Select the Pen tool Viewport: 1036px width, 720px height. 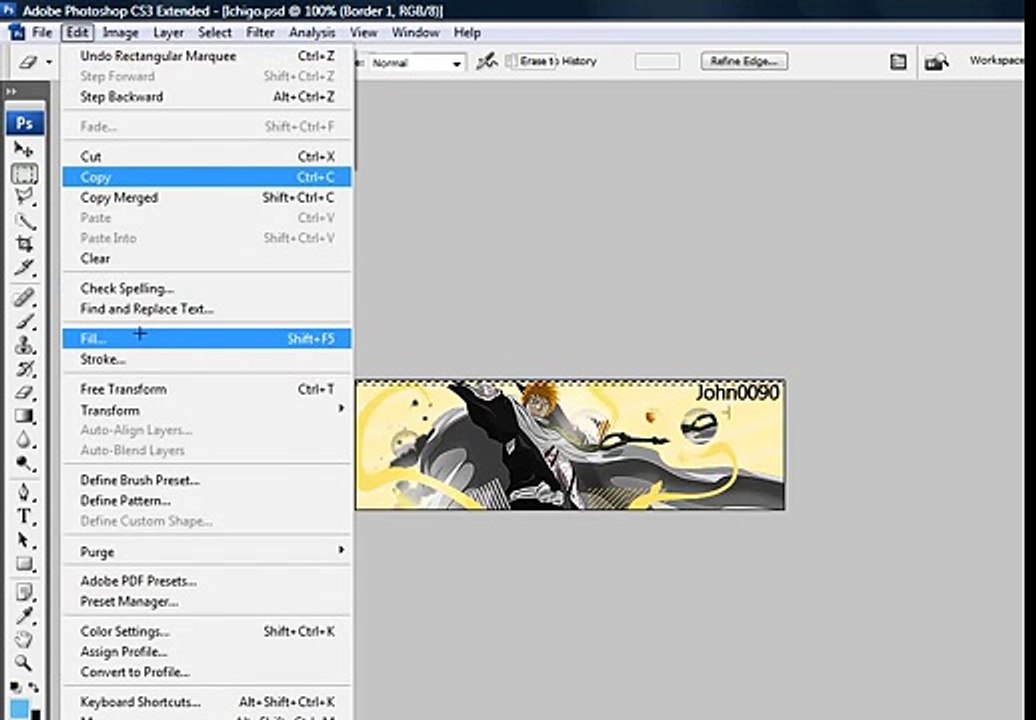point(24,493)
